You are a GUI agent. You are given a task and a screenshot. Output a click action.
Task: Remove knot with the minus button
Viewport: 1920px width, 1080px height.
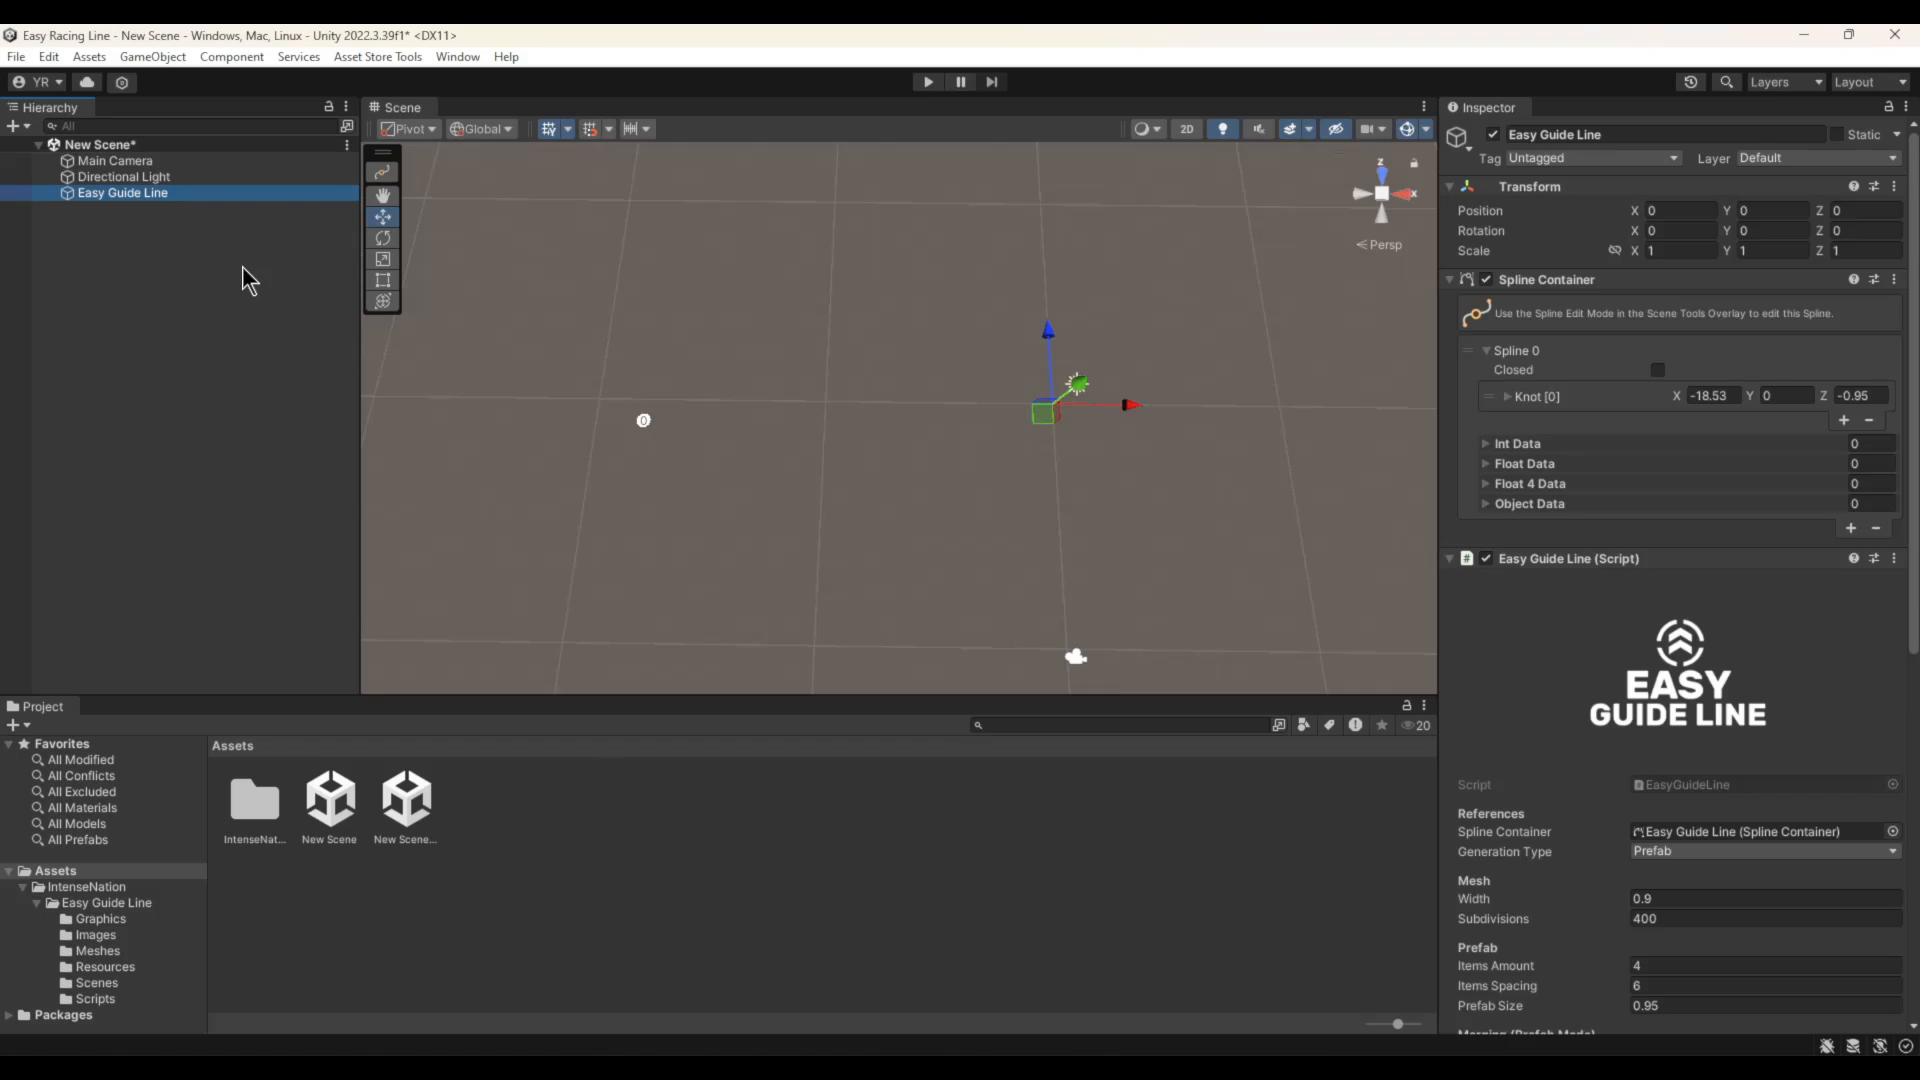[1869, 421]
